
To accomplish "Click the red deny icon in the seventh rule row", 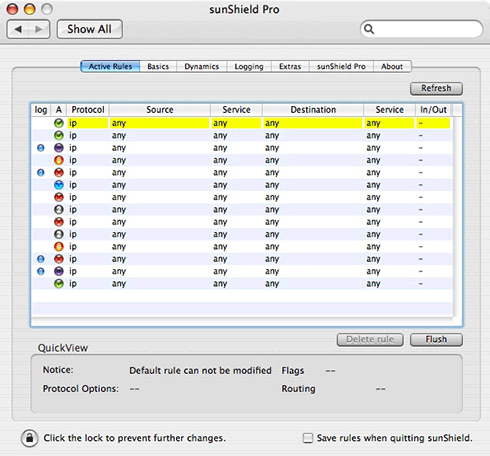I will [x=59, y=197].
